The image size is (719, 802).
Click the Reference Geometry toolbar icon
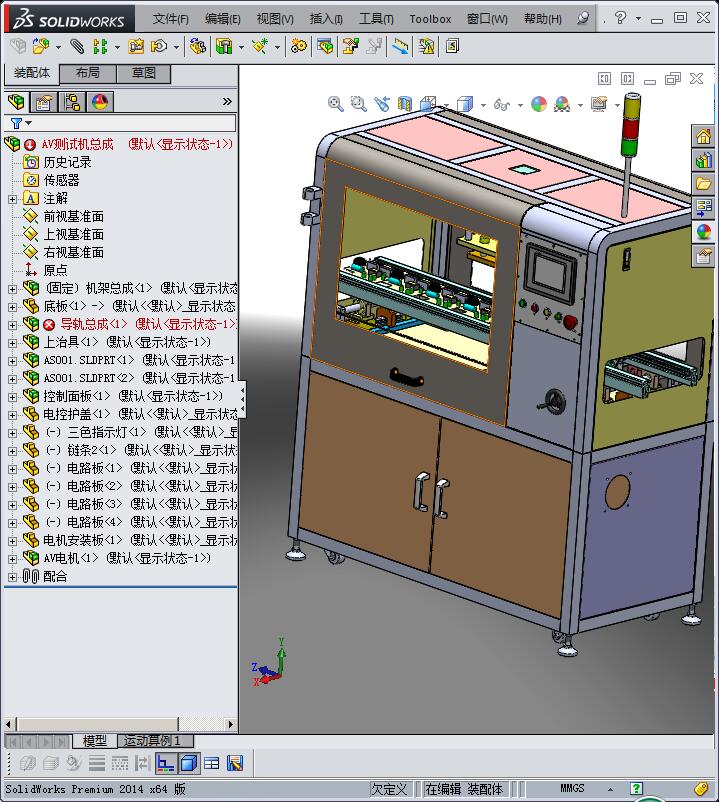click(x=260, y=47)
